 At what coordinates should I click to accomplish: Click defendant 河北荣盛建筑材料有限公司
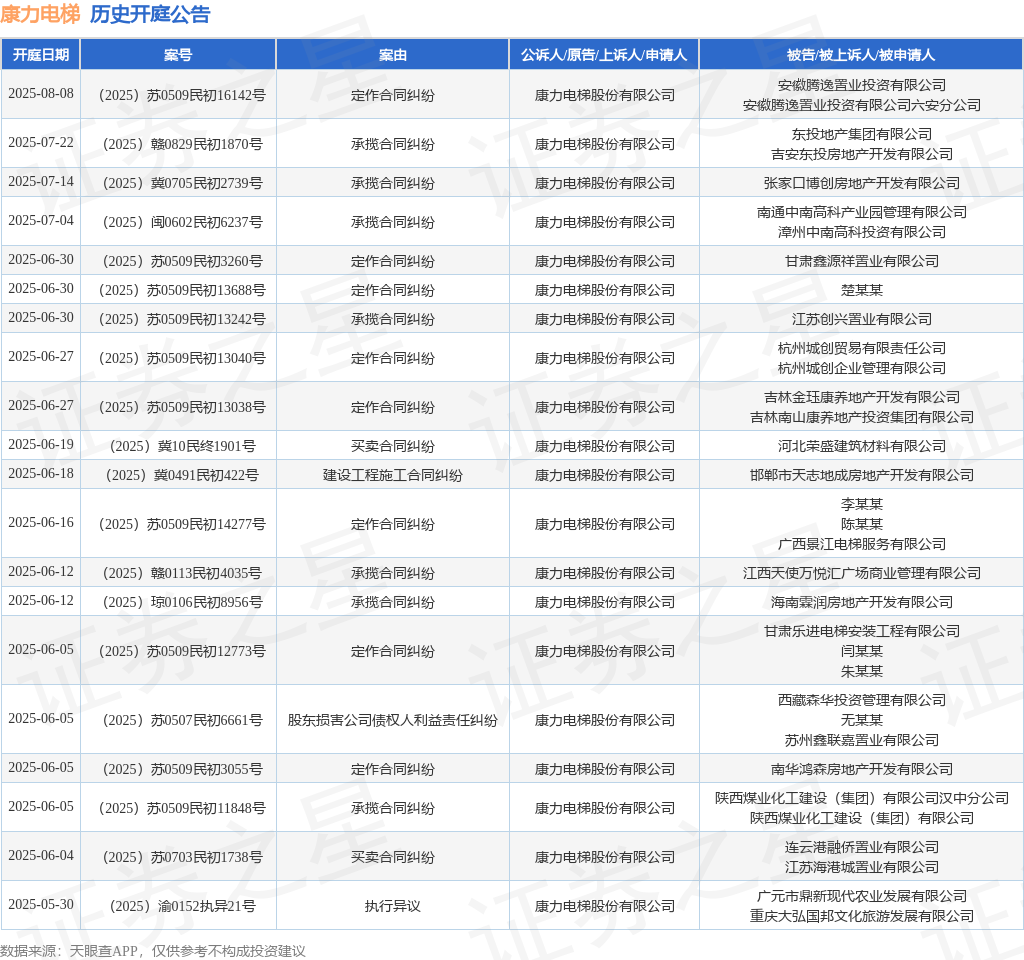click(861, 447)
